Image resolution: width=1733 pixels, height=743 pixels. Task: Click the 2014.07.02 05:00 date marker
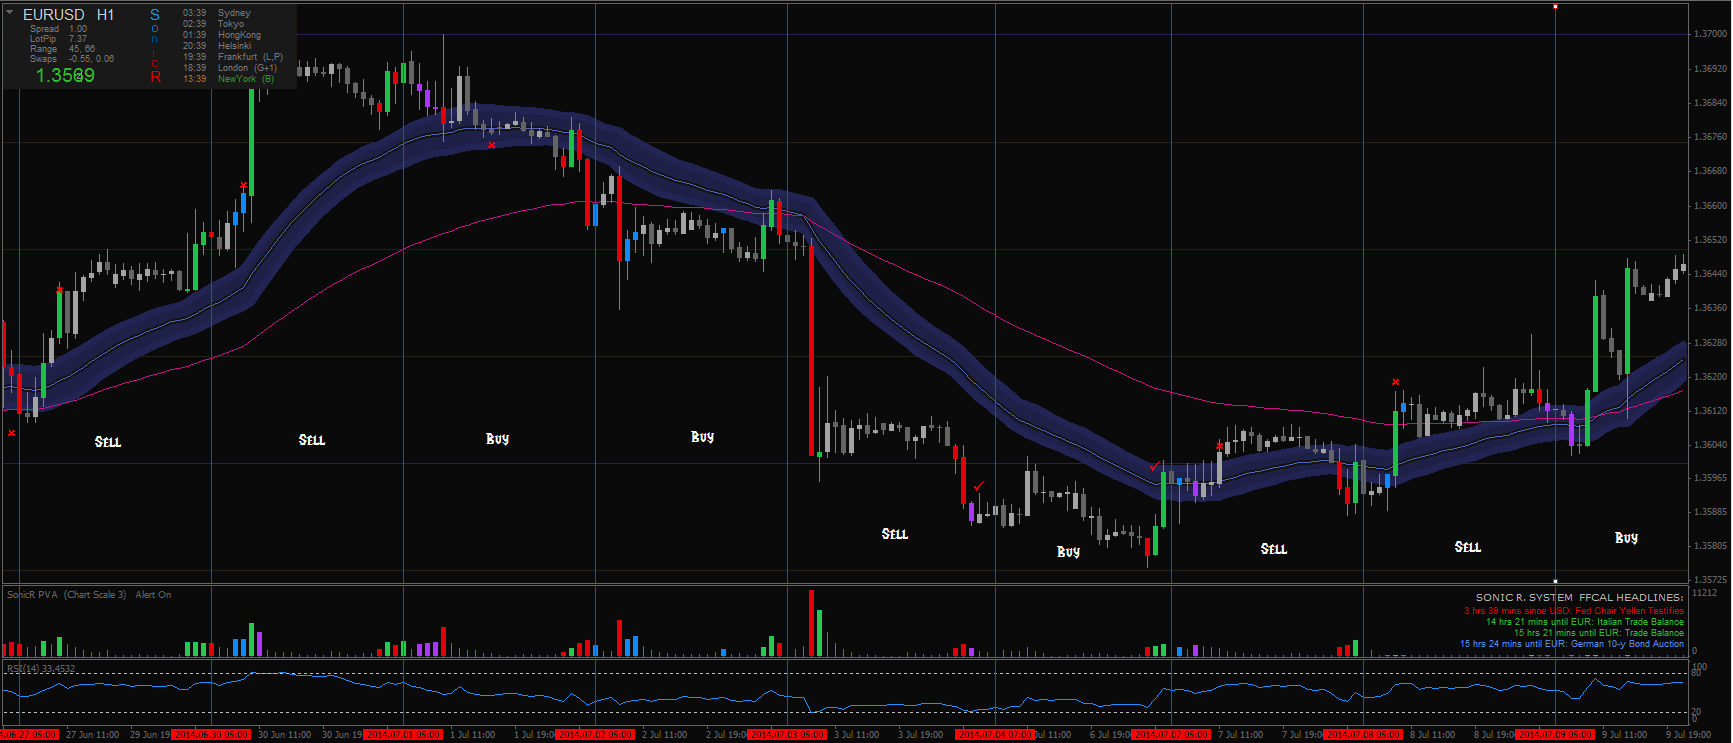pyautogui.click(x=595, y=735)
